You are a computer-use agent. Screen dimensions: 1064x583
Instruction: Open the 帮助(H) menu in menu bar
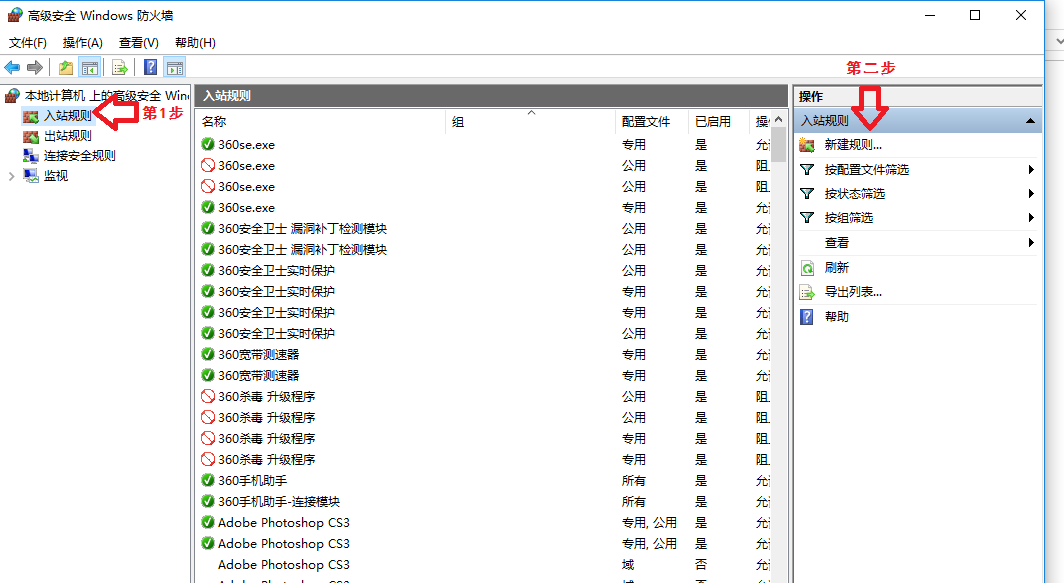(195, 43)
